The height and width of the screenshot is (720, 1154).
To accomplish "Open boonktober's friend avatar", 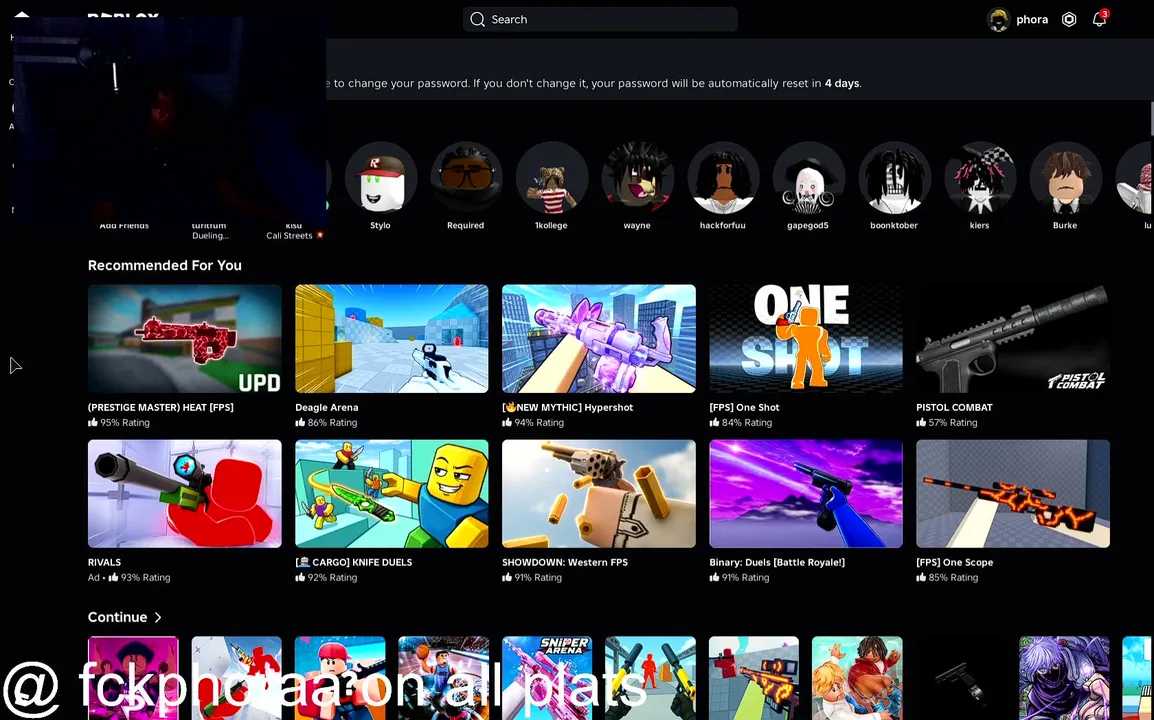I will tap(893, 177).
